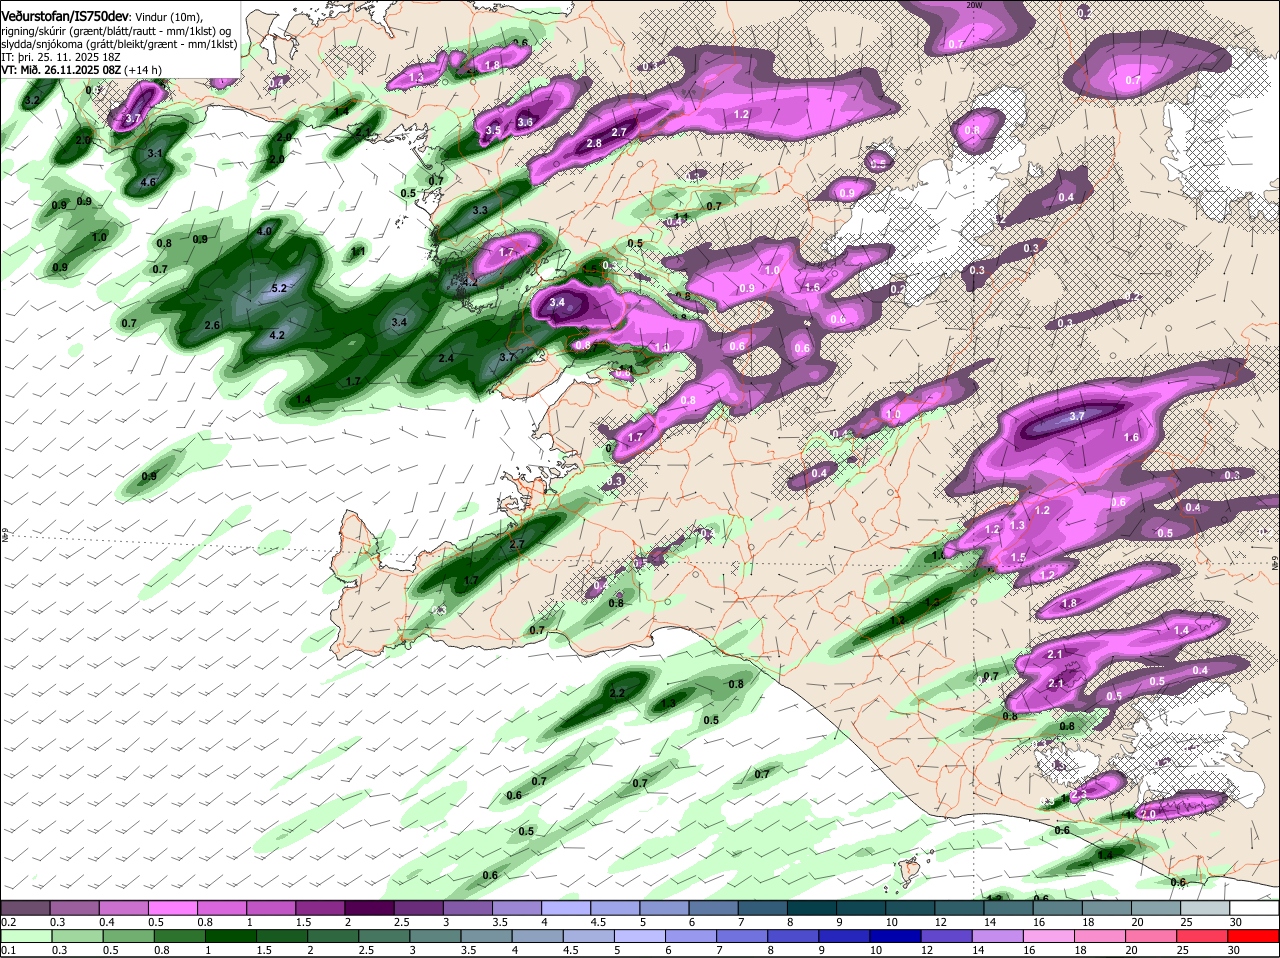Click the 1.5 snowfall value on the map
Image resolution: width=1280 pixels, height=958 pixels.
tap(1018, 557)
